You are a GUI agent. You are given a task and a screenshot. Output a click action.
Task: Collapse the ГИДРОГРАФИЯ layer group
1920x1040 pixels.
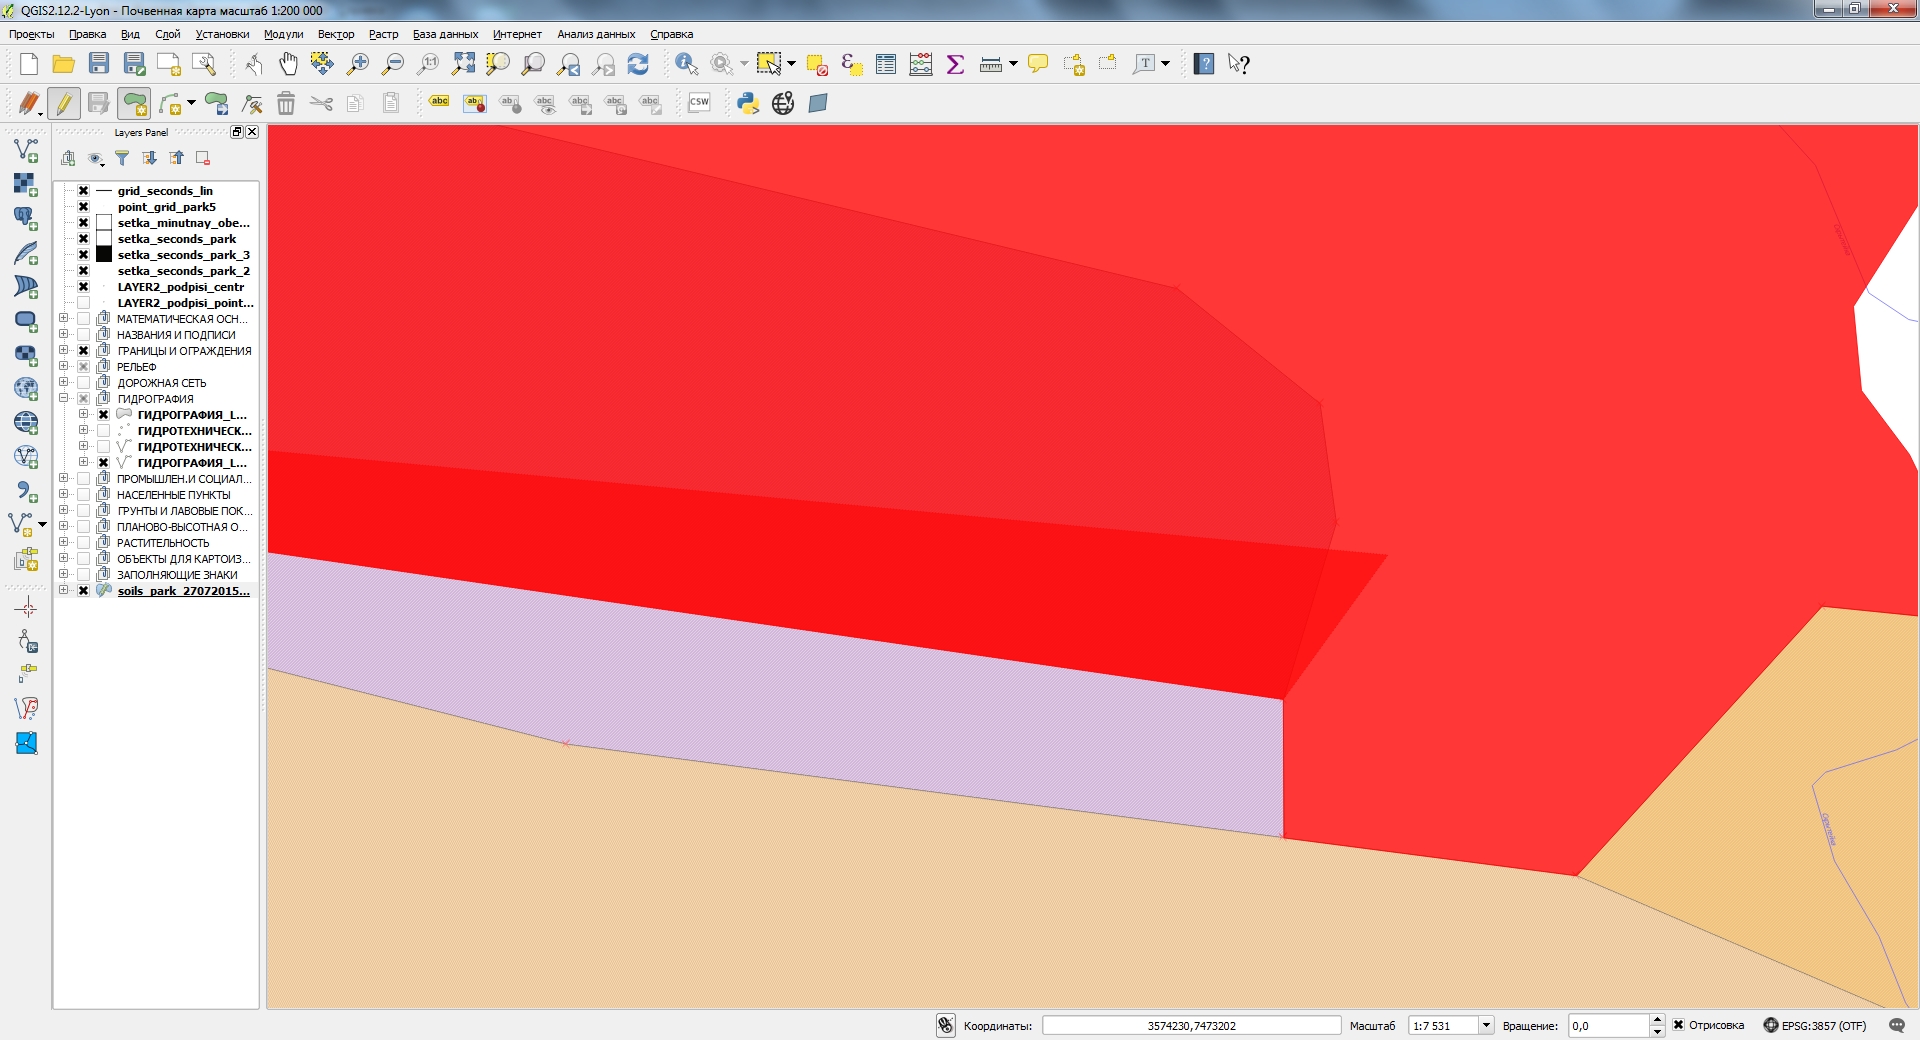(63, 398)
